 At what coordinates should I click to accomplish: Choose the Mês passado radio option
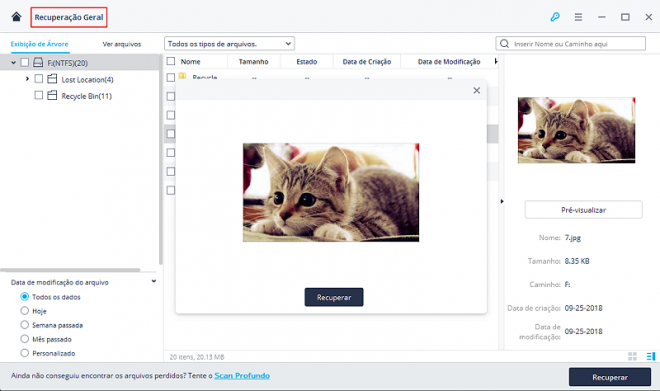(25, 339)
